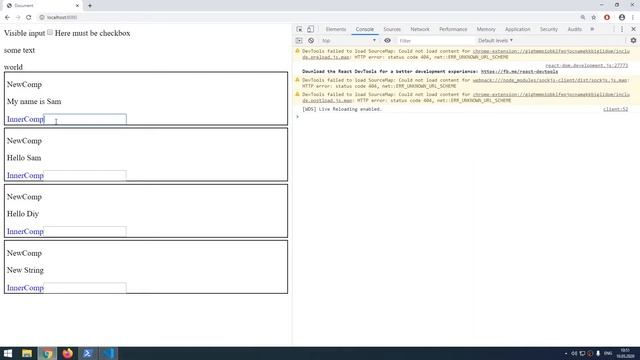Viewport: 640px width, 360px height.
Task: Switch to the Elements tab
Action: coord(336,29)
